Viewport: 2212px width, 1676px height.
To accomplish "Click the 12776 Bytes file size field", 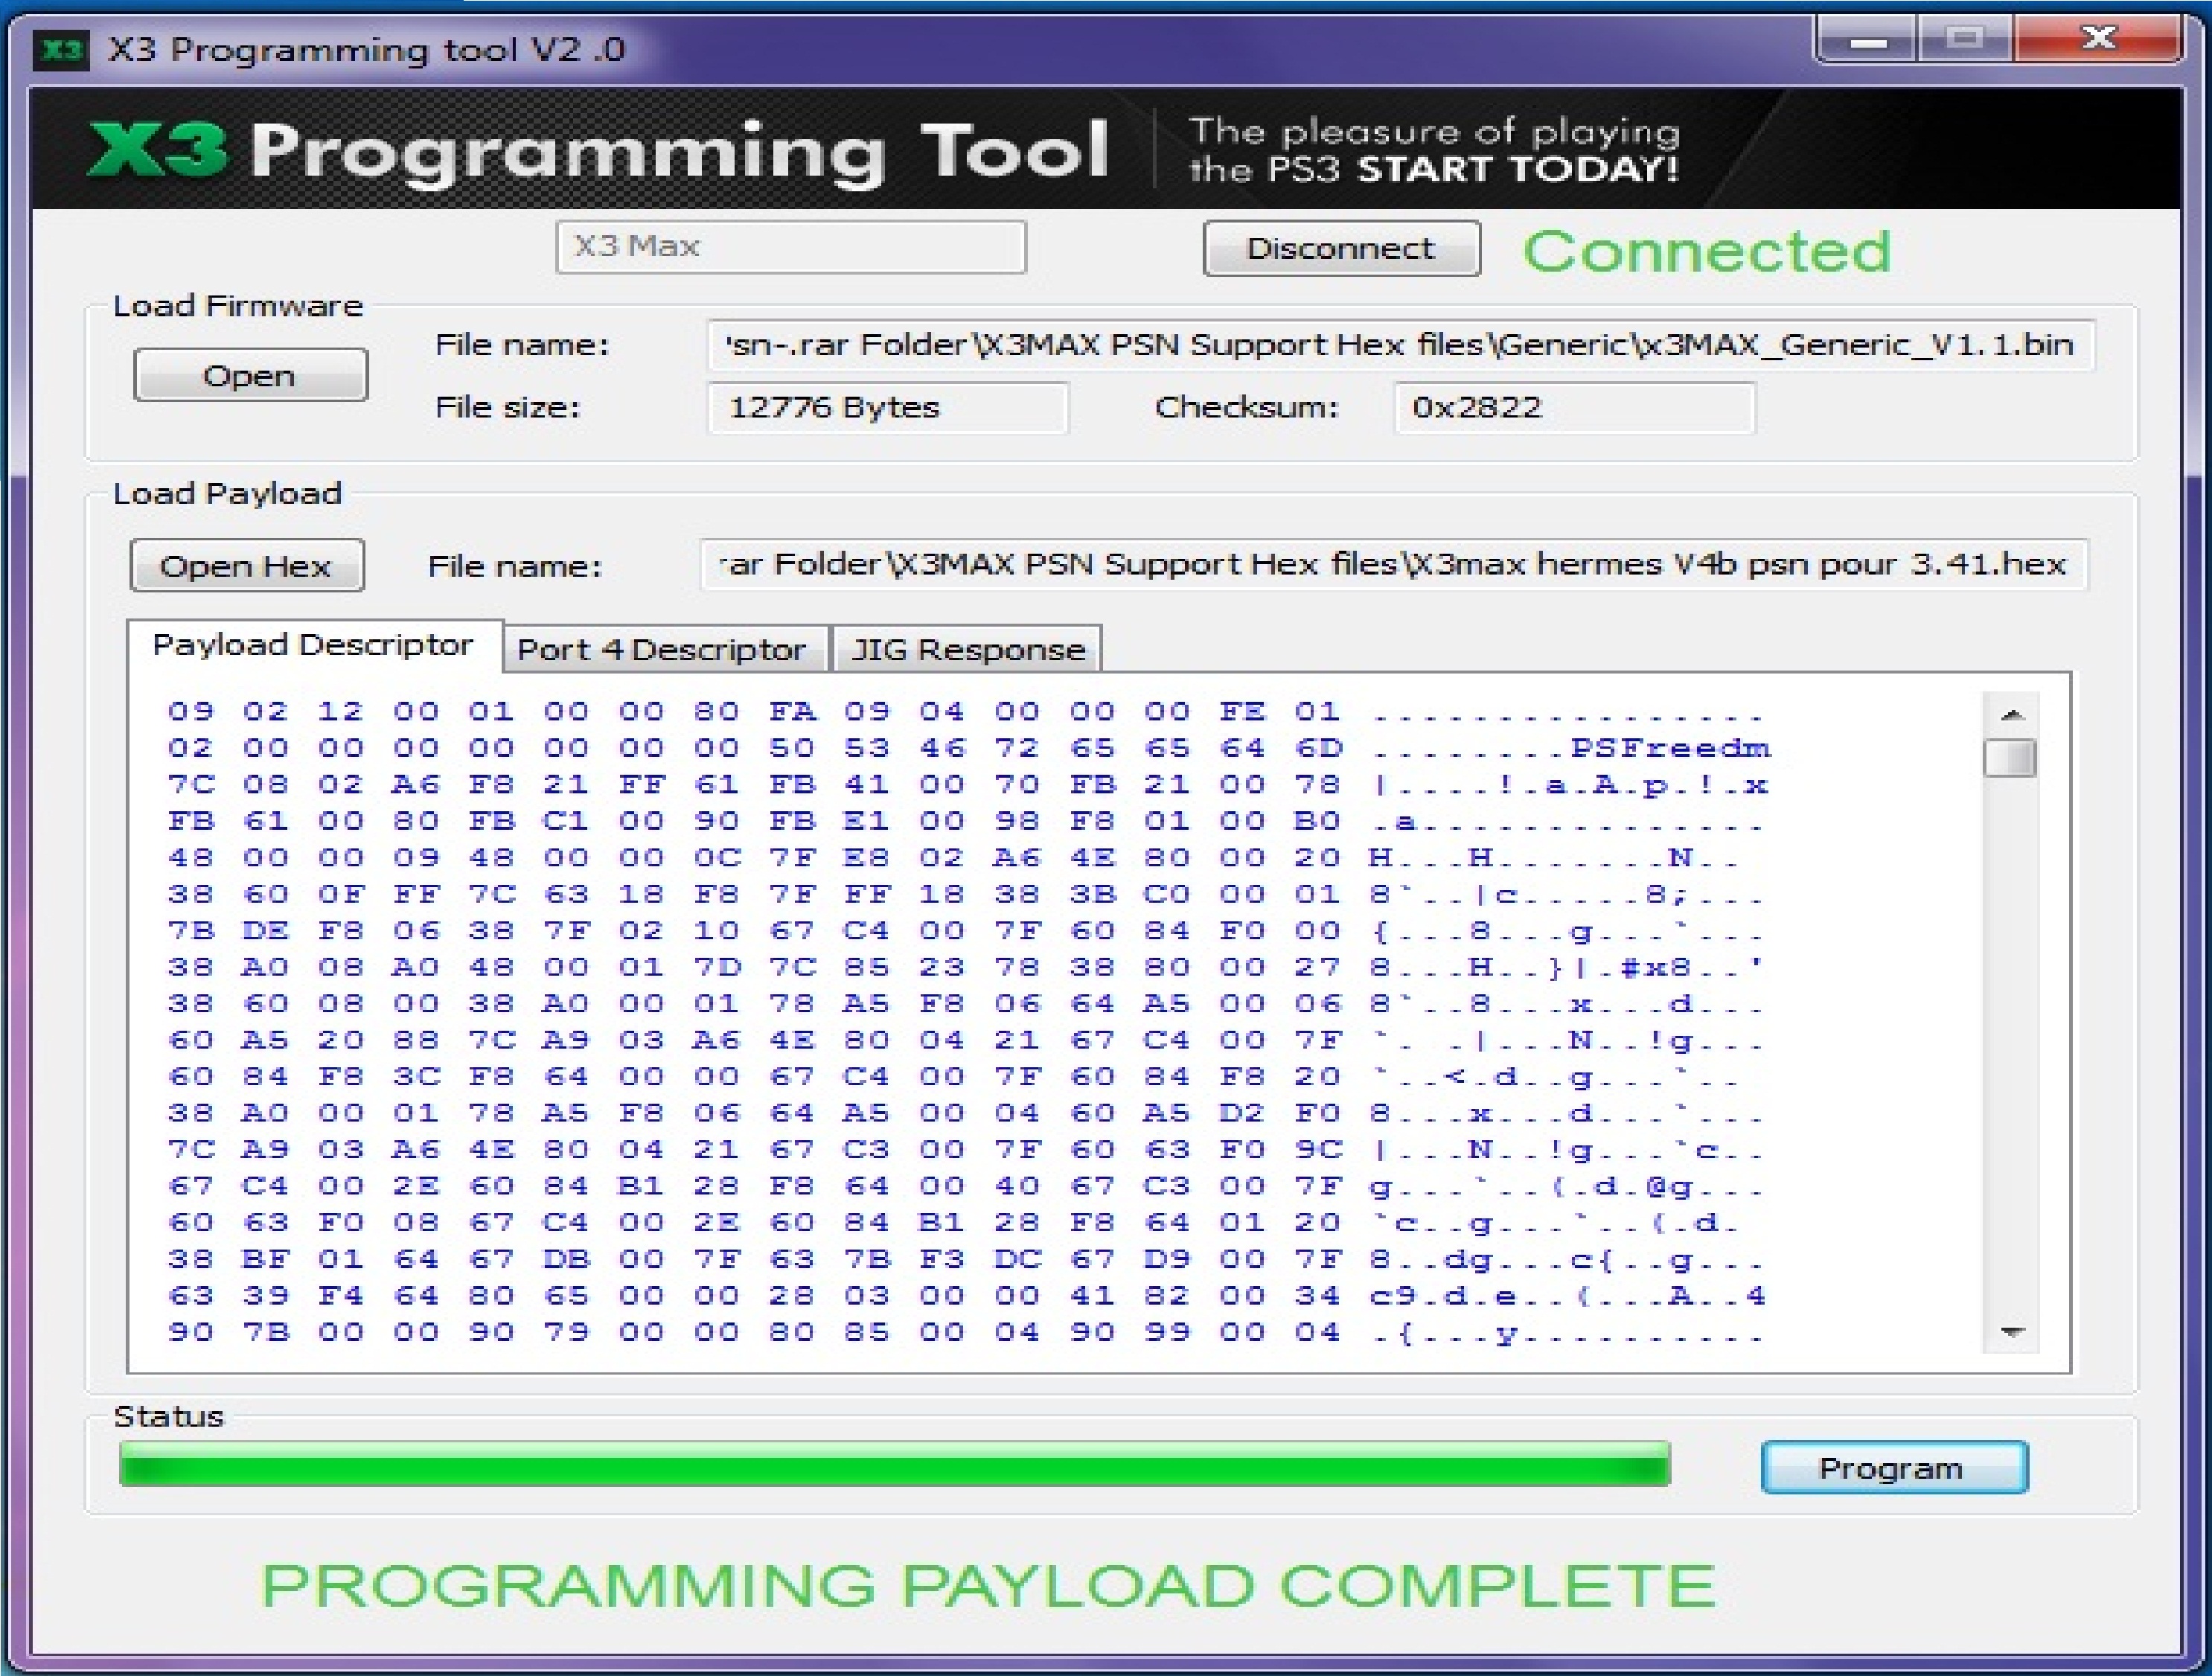I will coord(887,407).
